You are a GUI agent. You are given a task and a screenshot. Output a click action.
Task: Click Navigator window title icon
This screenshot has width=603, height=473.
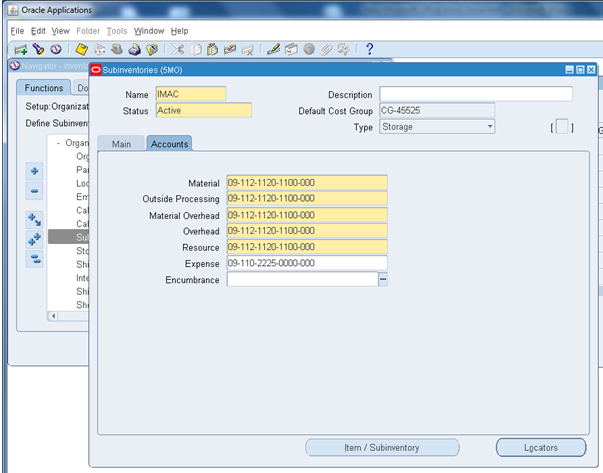15,66
